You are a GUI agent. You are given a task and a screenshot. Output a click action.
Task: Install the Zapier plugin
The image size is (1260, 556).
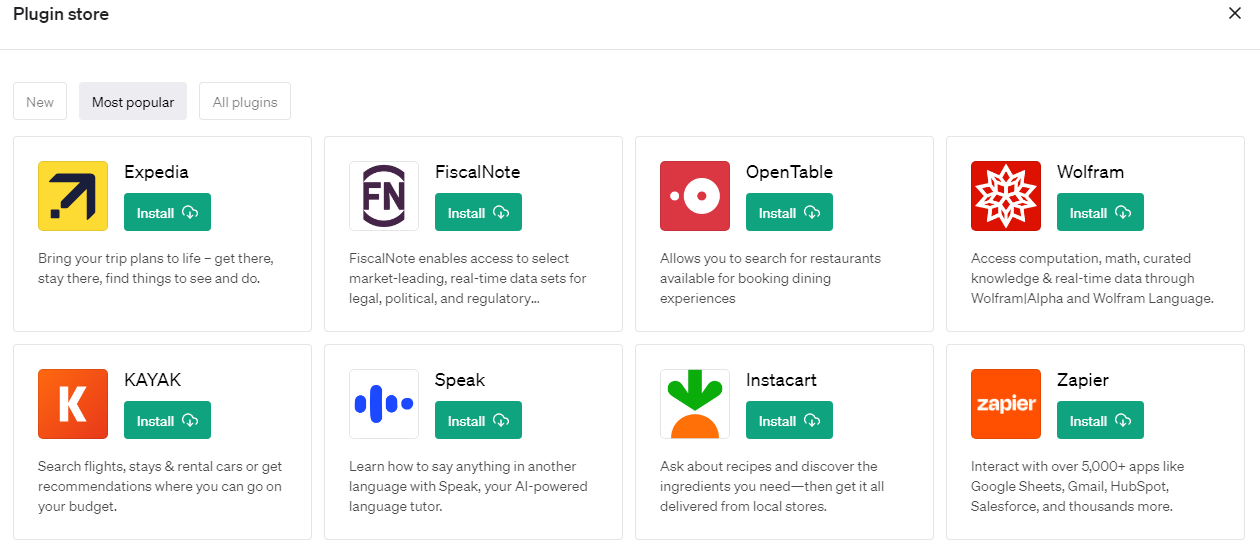(x=1100, y=420)
